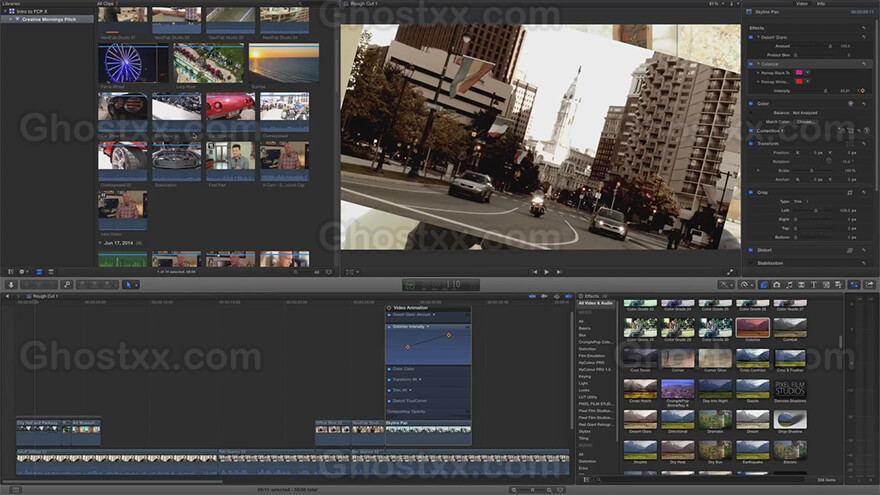Image resolution: width=880 pixels, height=495 pixels.
Task: Open browser settings gear menu
Action: pyautogui.click(x=23, y=272)
